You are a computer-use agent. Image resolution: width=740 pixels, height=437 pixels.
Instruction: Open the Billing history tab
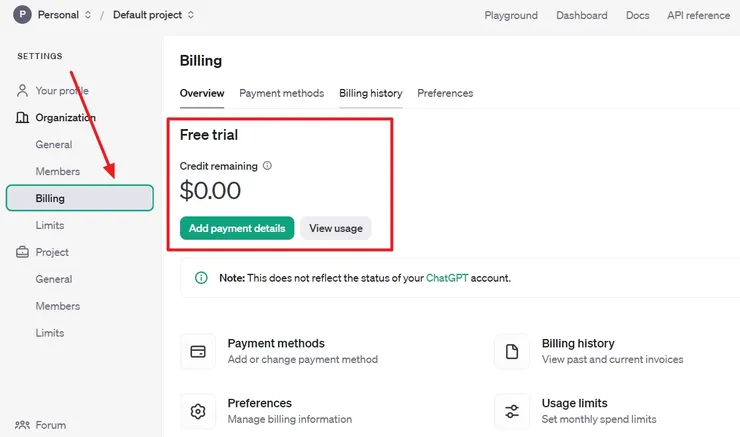pyautogui.click(x=370, y=93)
